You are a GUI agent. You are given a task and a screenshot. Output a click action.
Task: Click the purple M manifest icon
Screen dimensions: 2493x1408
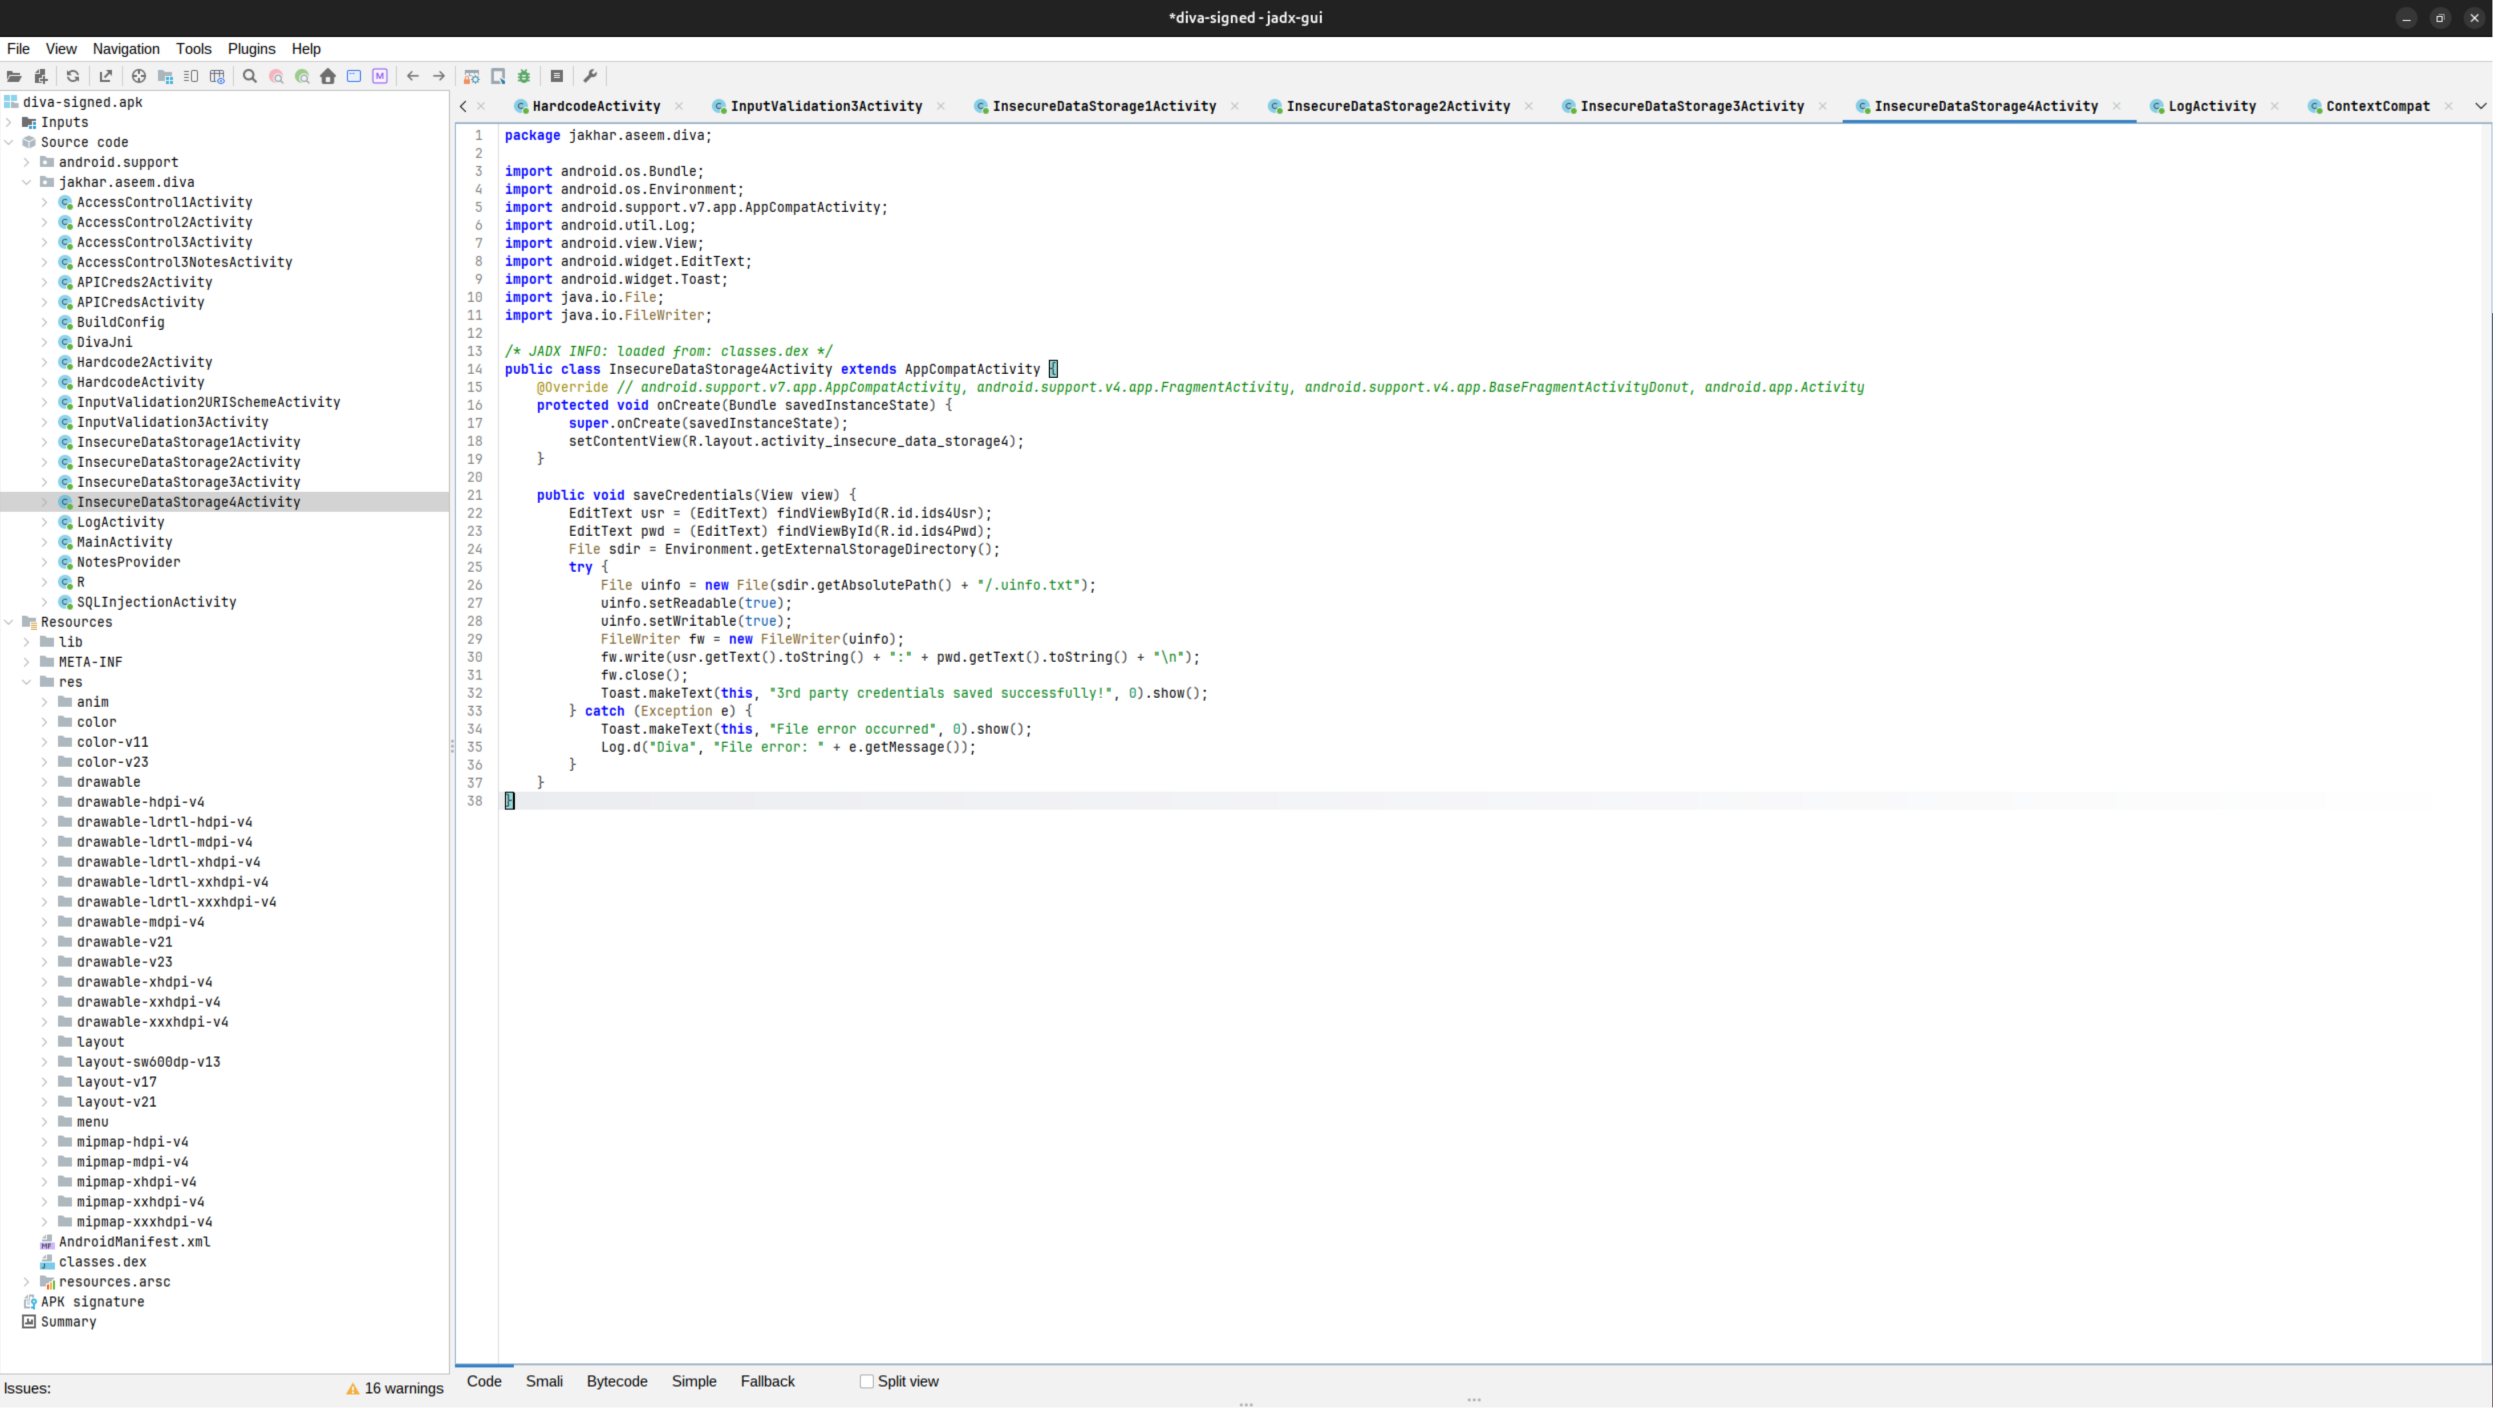pyautogui.click(x=380, y=76)
